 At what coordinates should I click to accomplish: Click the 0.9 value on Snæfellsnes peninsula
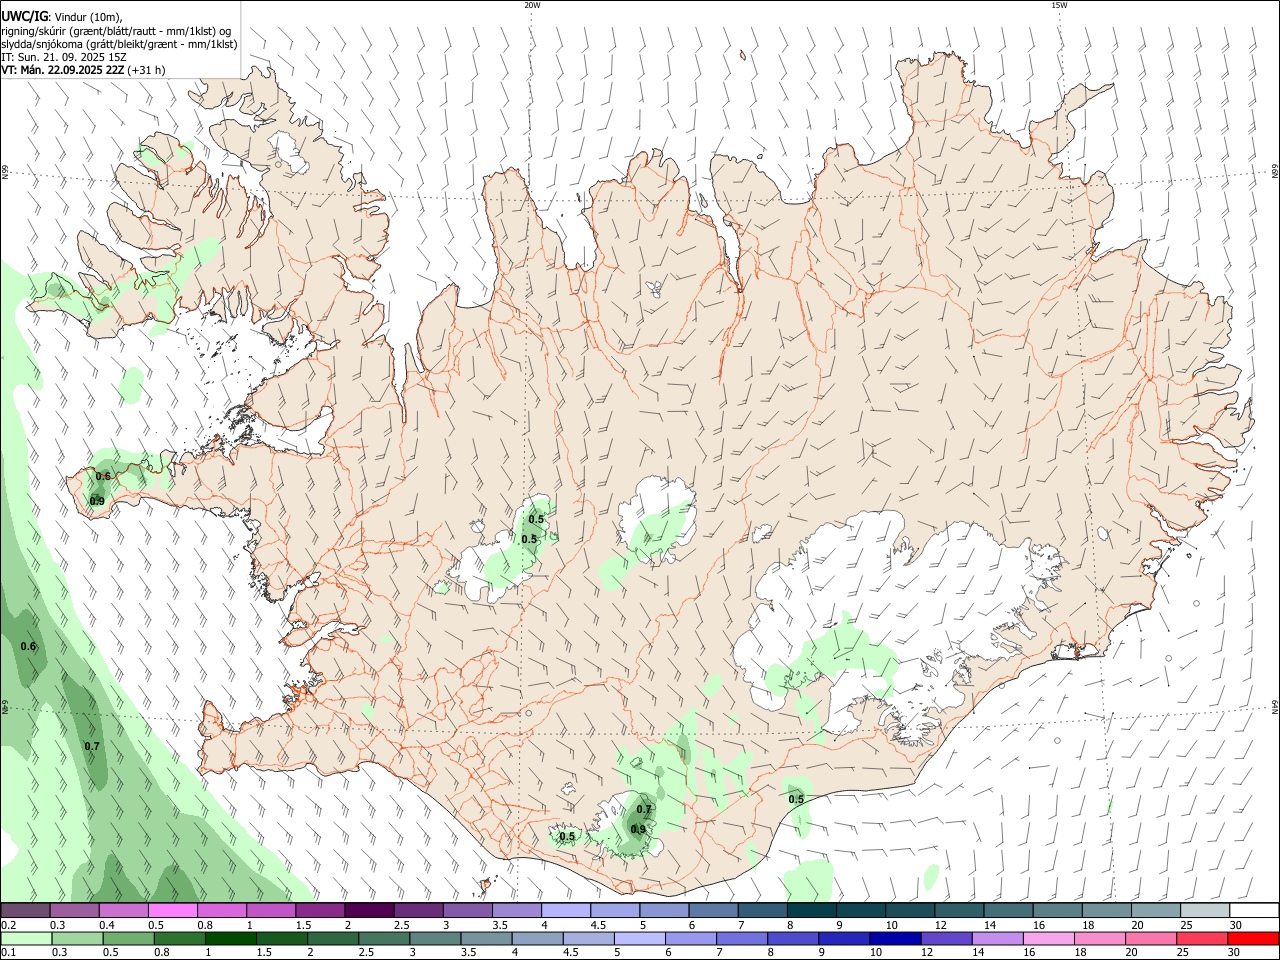click(97, 501)
